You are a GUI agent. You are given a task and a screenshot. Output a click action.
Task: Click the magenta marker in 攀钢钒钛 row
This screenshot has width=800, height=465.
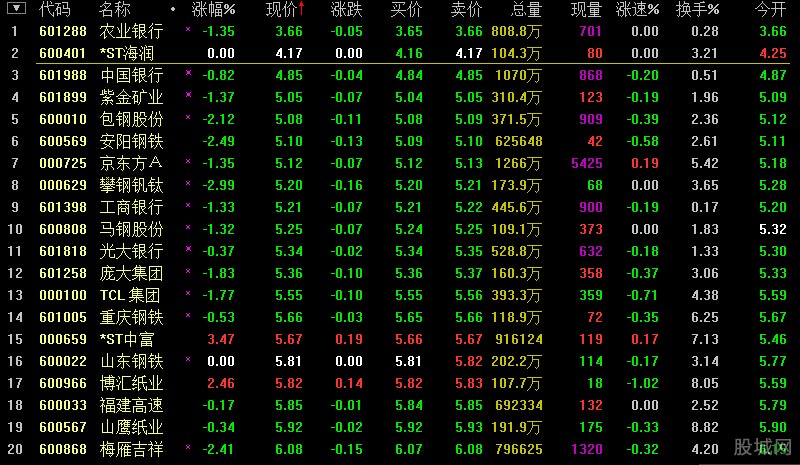(188, 183)
